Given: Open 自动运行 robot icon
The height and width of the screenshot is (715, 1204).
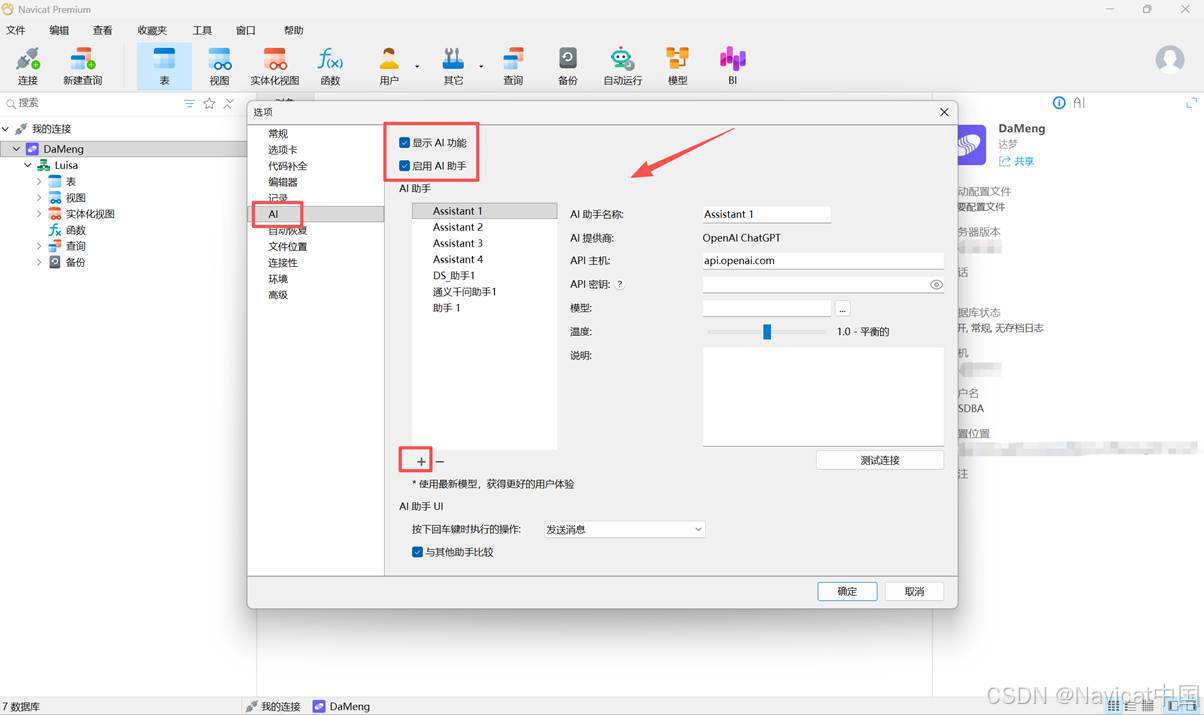Looking at the screenshot, I should pos(622,66).
